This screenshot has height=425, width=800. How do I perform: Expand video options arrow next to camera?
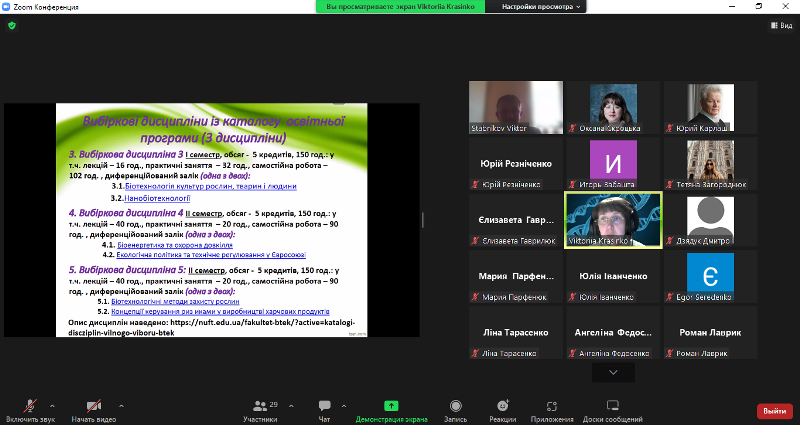pos(121,406)
